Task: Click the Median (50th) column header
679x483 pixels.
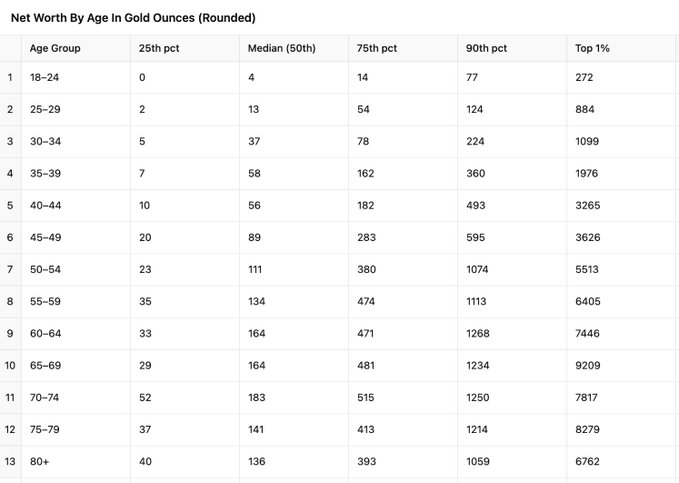Action: pyautogui.click(x=277, y=48)
